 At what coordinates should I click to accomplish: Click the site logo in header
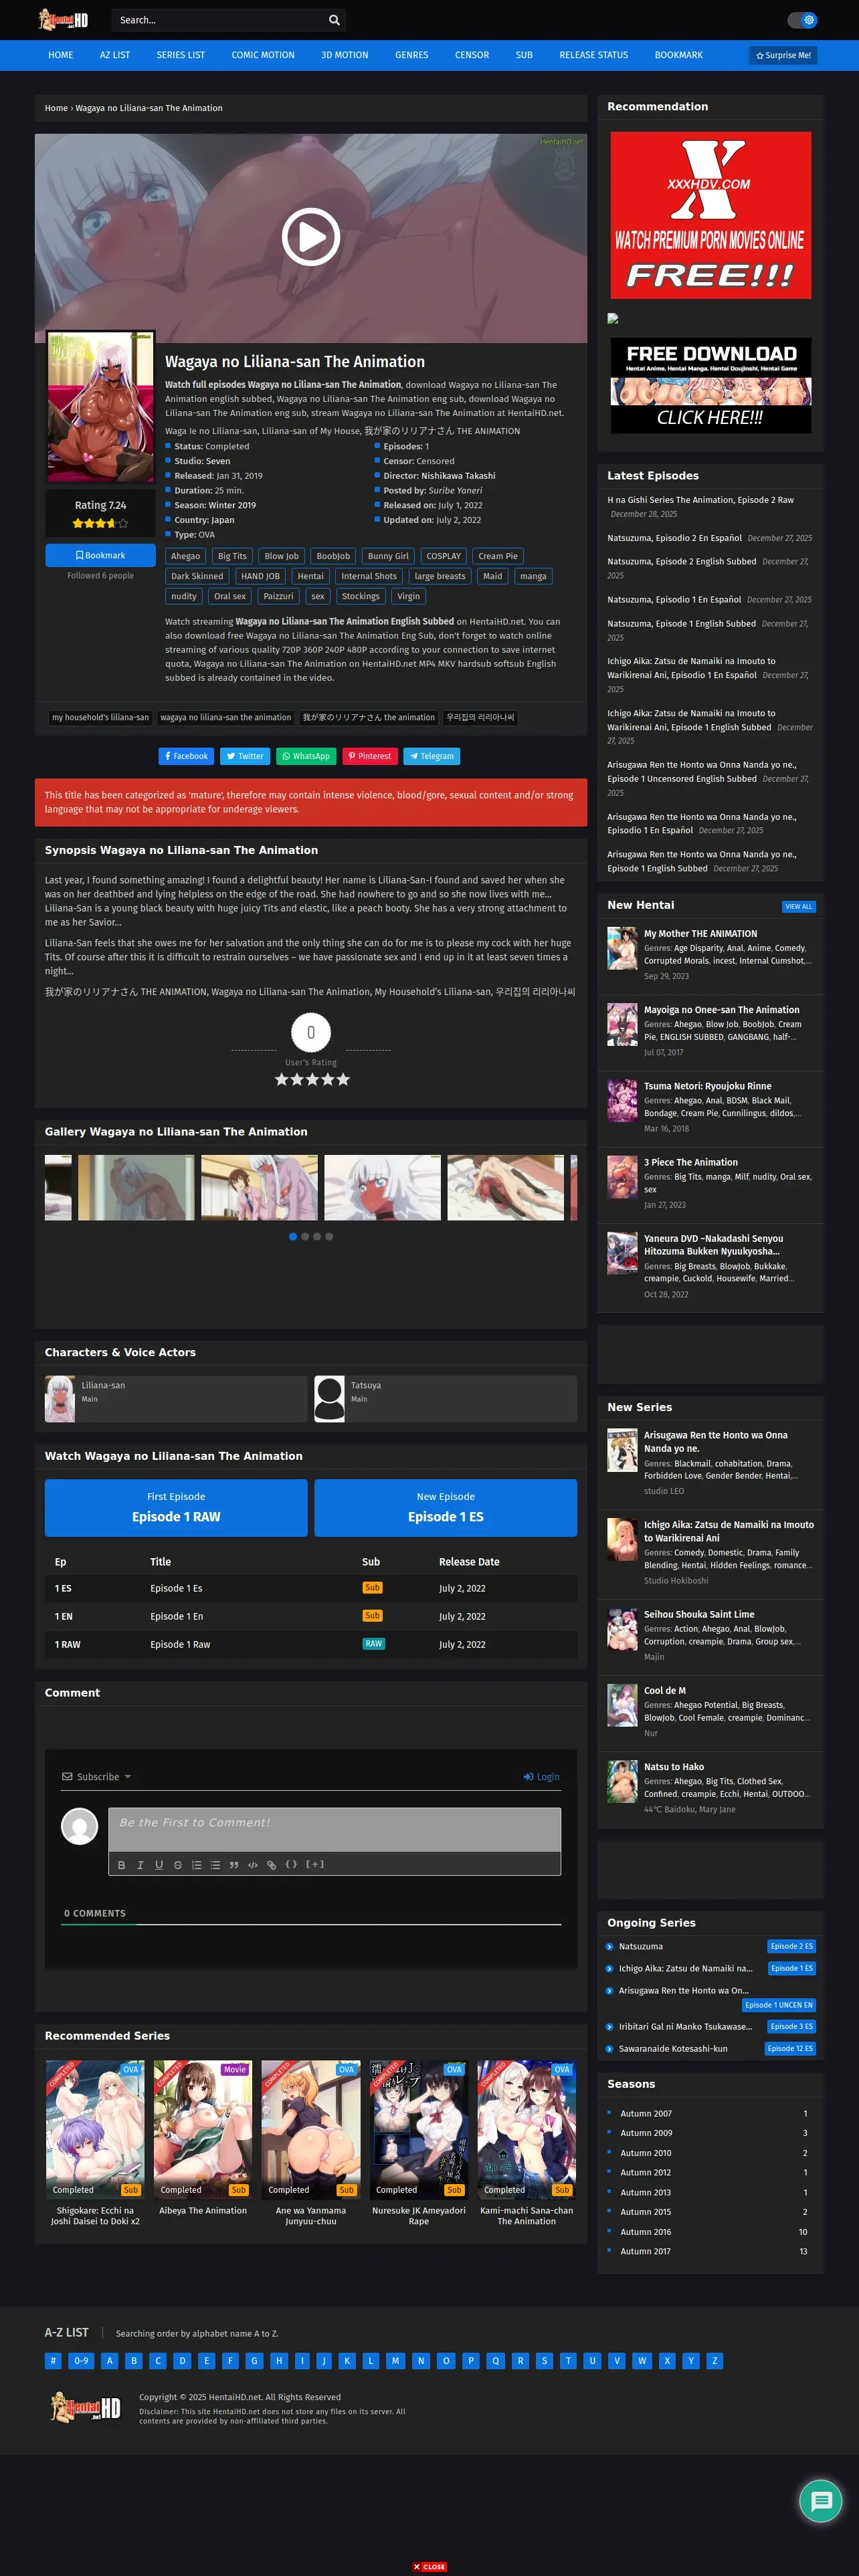tap(64, 19)
